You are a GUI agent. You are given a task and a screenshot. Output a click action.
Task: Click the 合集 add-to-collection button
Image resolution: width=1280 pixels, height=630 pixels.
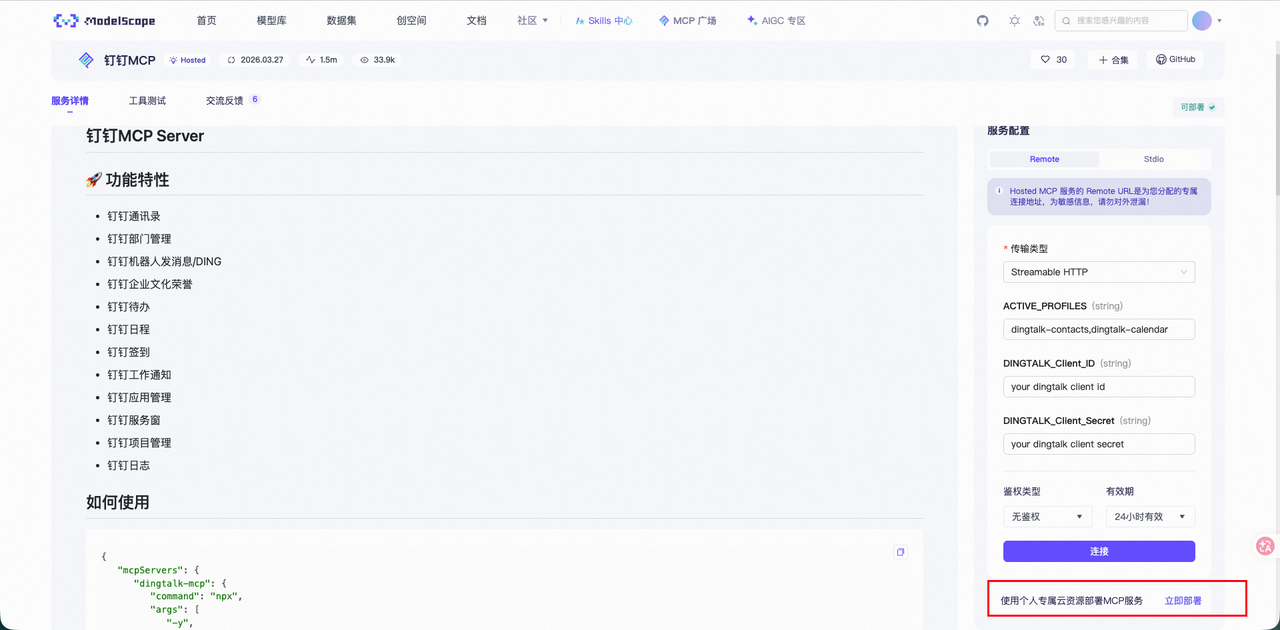1113,60
